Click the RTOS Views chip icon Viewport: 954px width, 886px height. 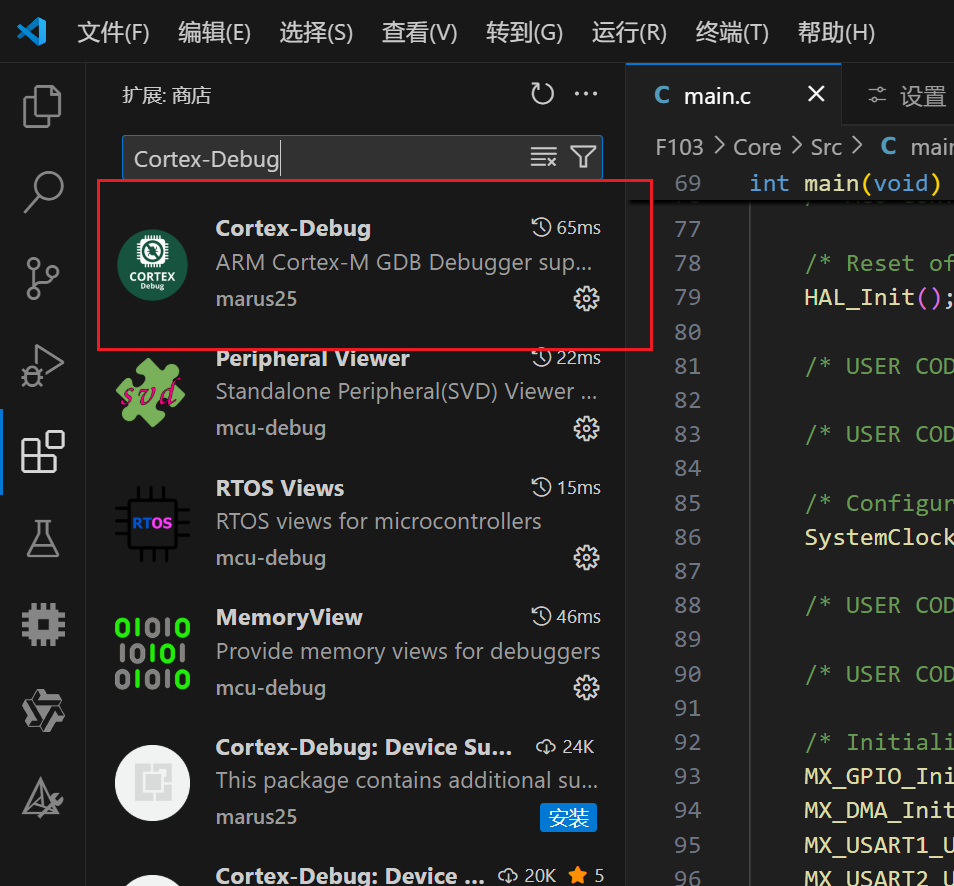152,523
